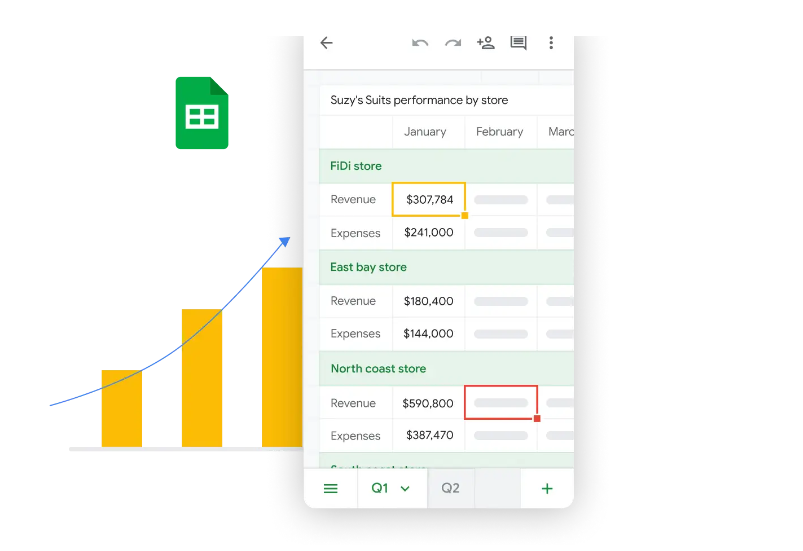803x551 pixels.
Task: Add a new sheet with plus icon
Action: [x=547, y=488]
